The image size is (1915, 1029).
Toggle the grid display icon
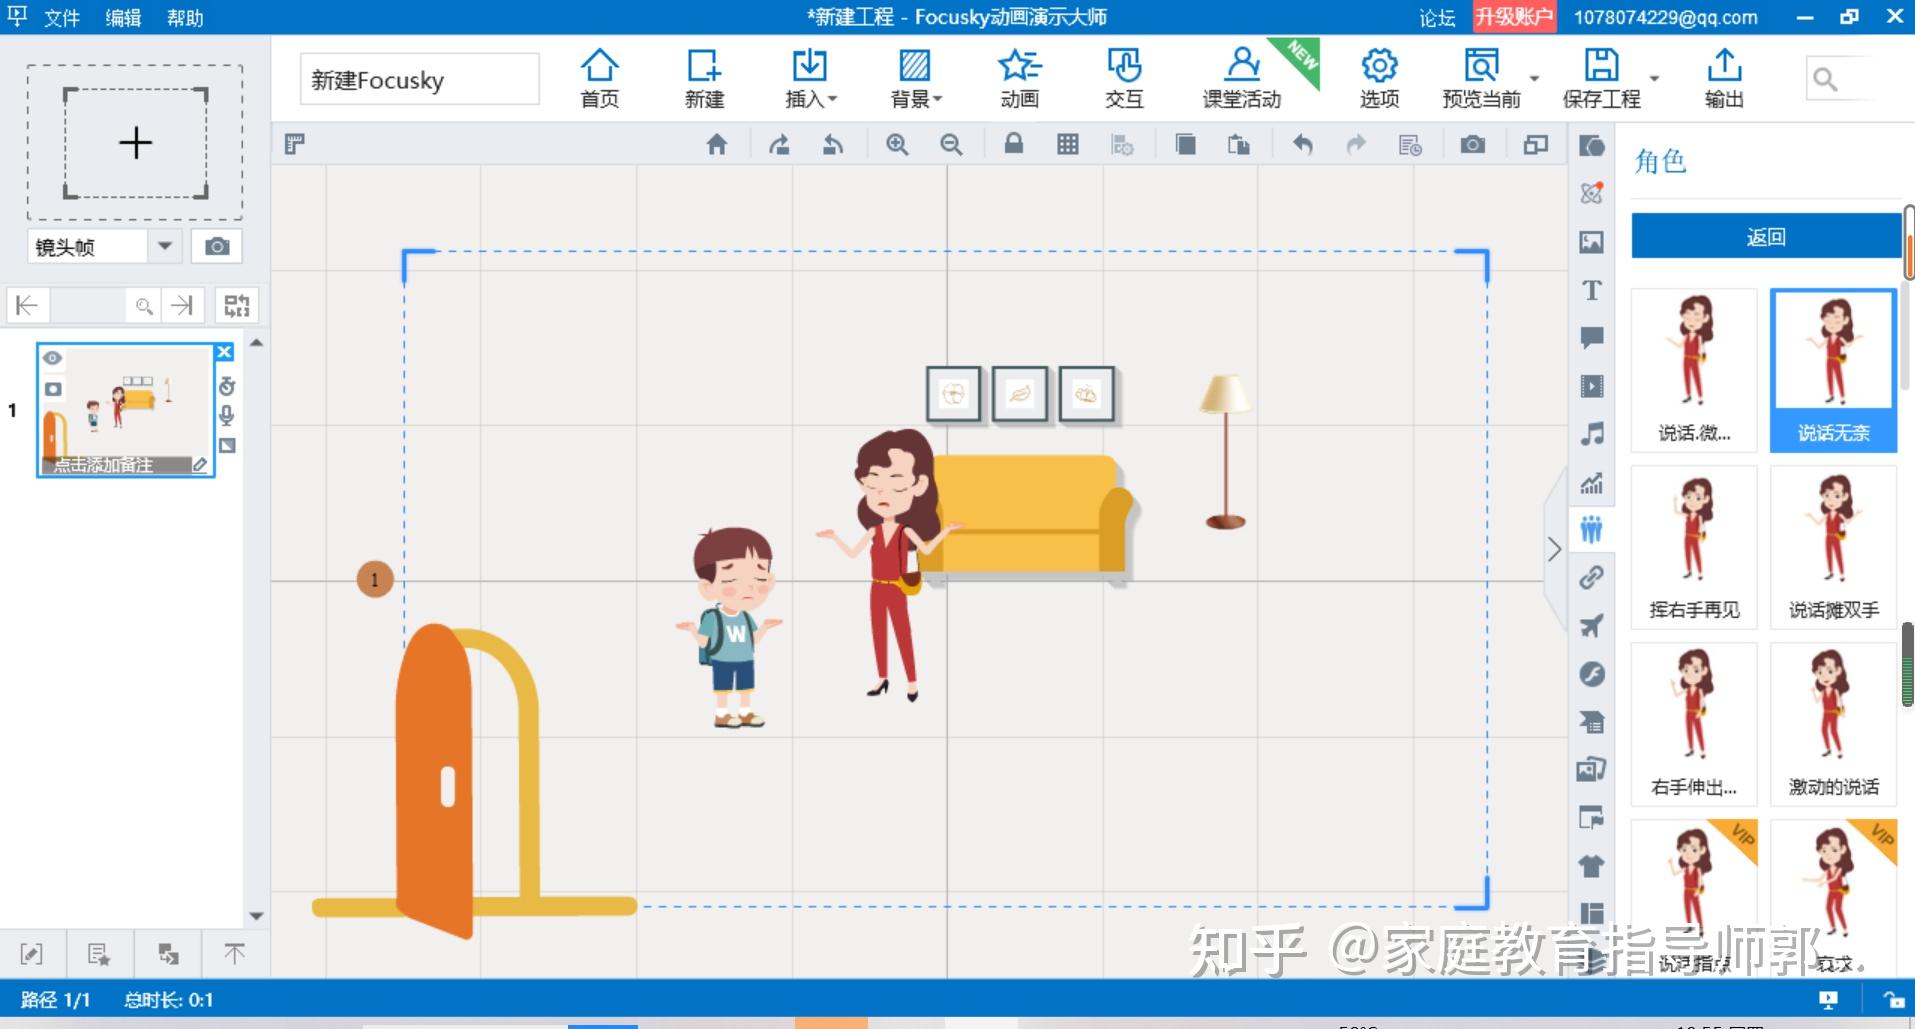click(1068, 145)
